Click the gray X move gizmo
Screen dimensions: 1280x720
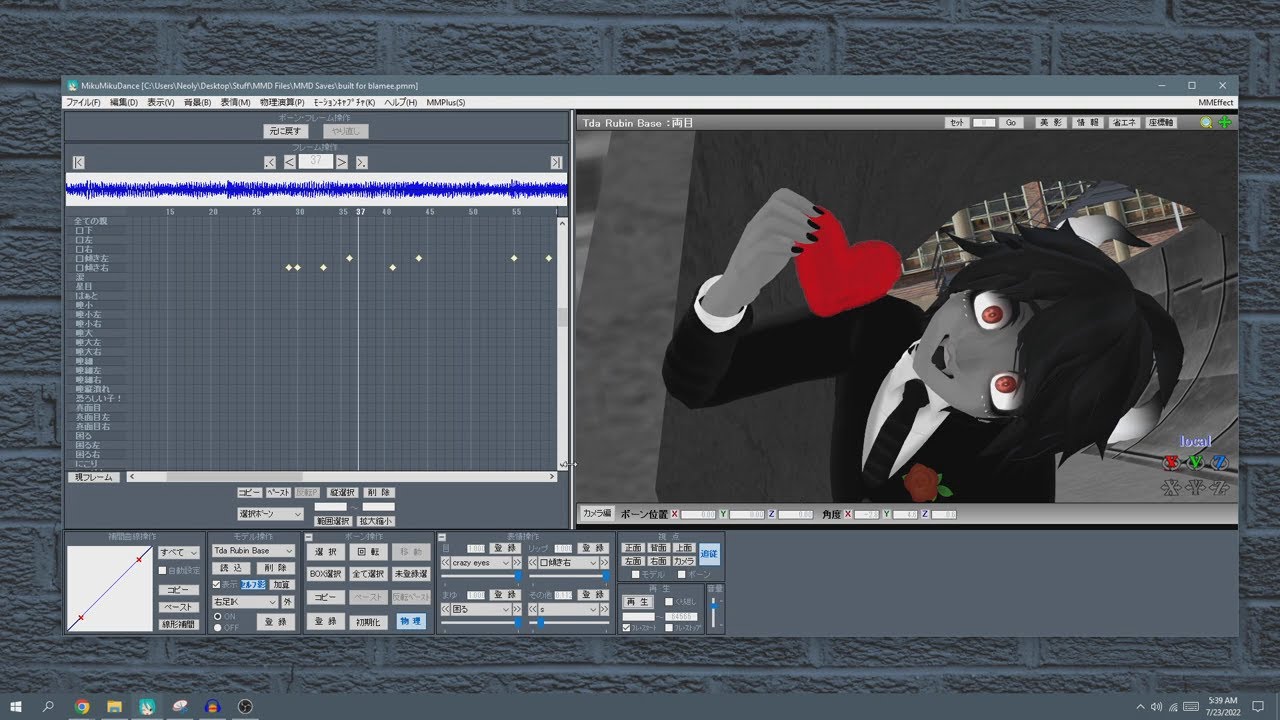click(1171, 487)
